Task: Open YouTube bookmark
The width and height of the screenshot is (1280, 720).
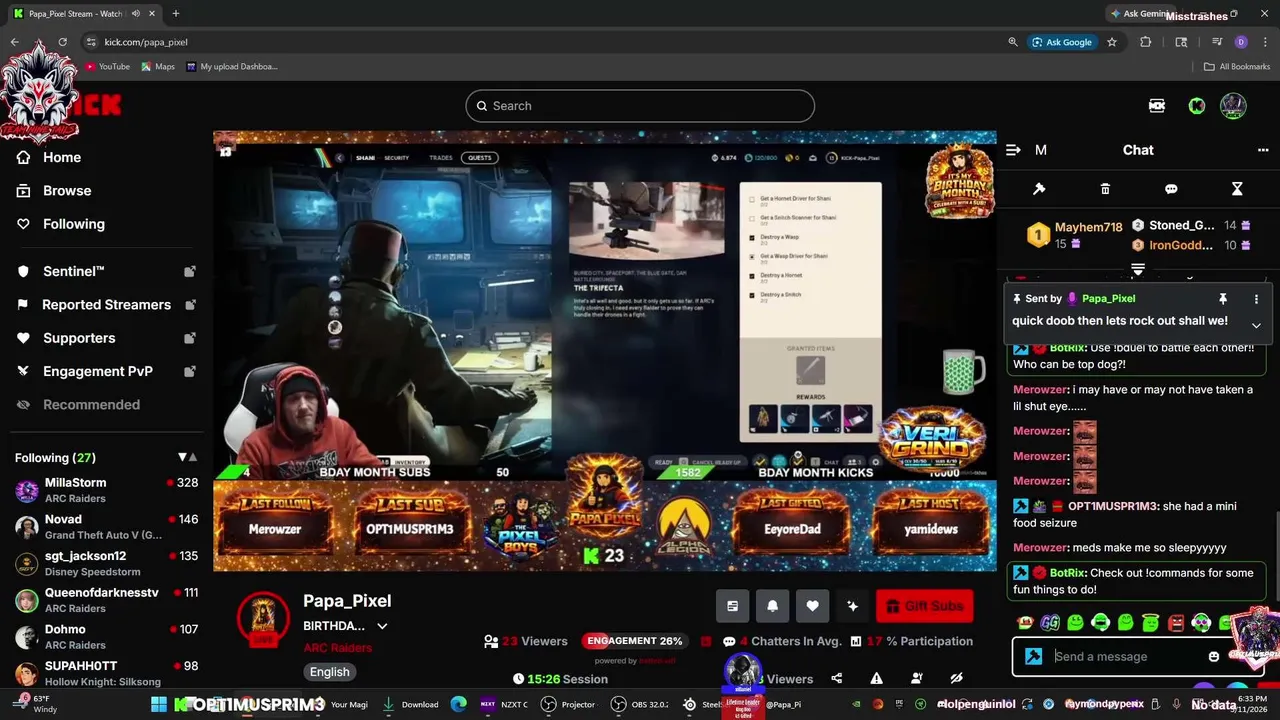Action: (x=107, y=67)
